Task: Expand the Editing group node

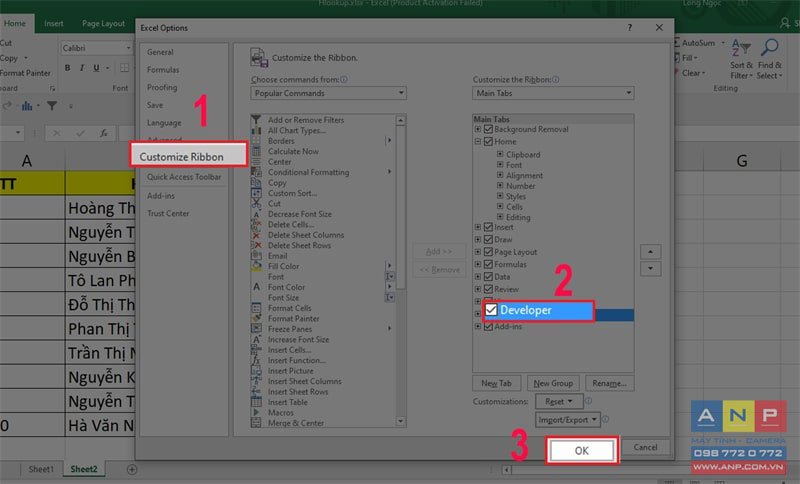Action: [x=500, y=217]
